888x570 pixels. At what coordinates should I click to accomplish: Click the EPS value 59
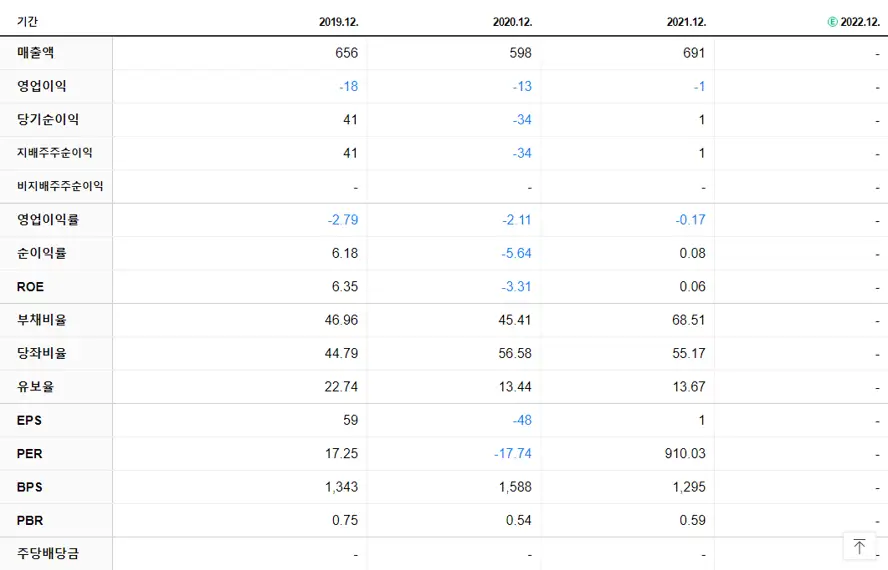click(351, 421)
